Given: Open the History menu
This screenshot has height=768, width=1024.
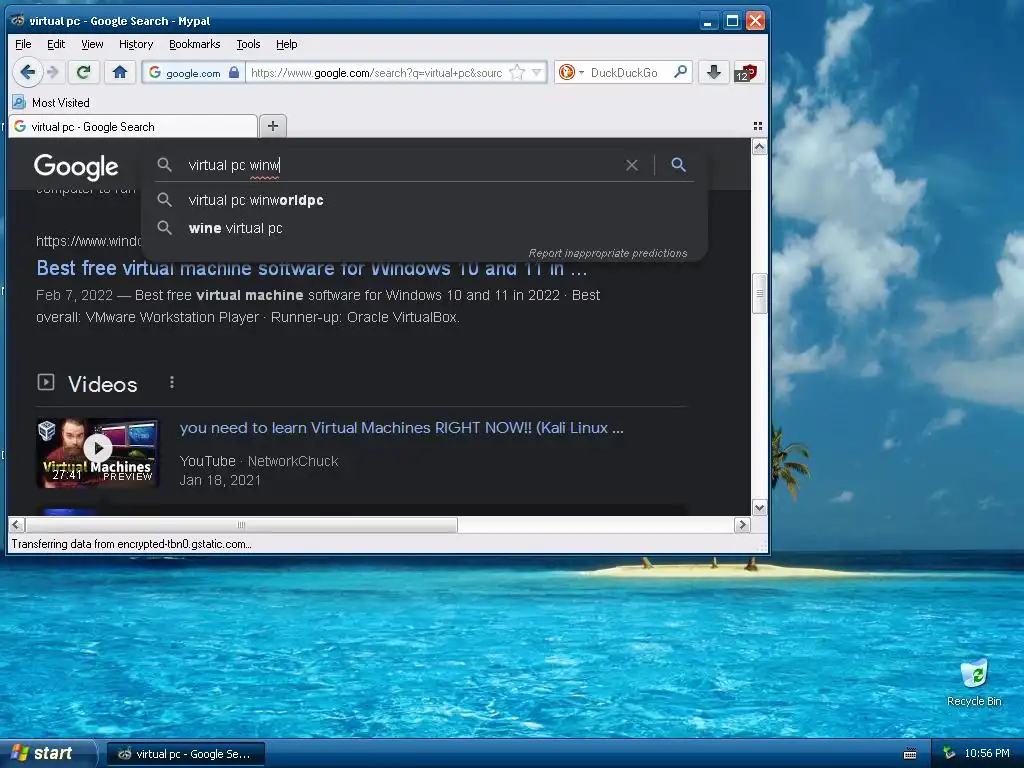Looking at the screenshot, I should click(x=136, y=44).
